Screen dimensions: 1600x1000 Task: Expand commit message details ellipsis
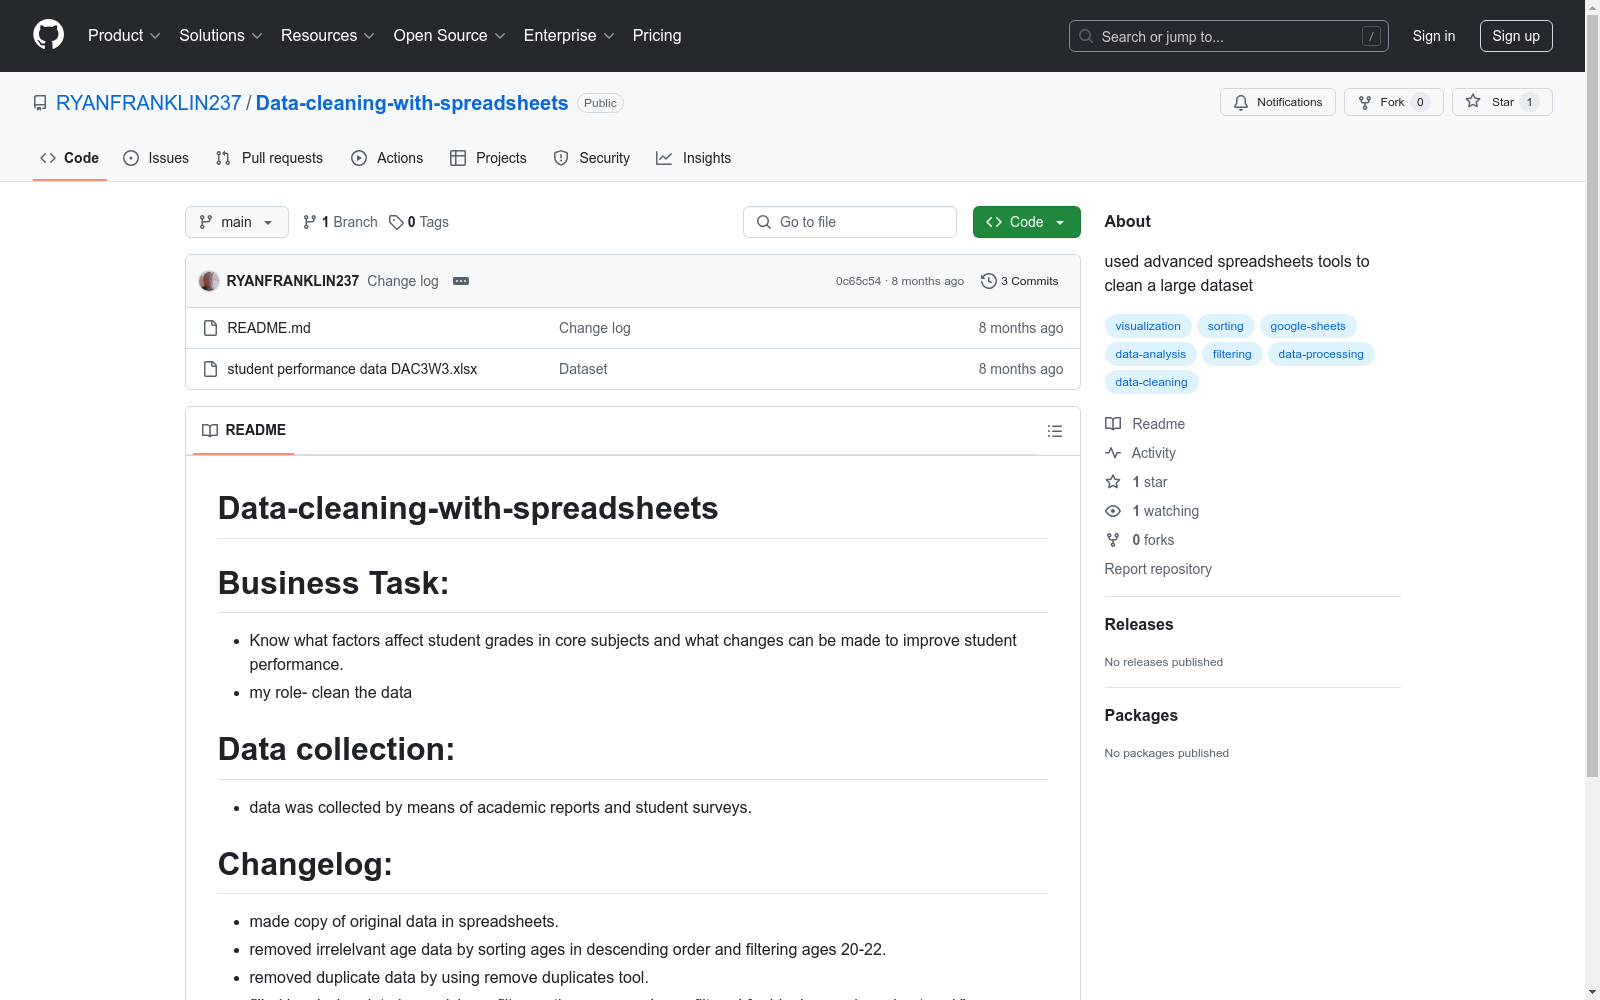pyautogui.click(x=461, y=281)
